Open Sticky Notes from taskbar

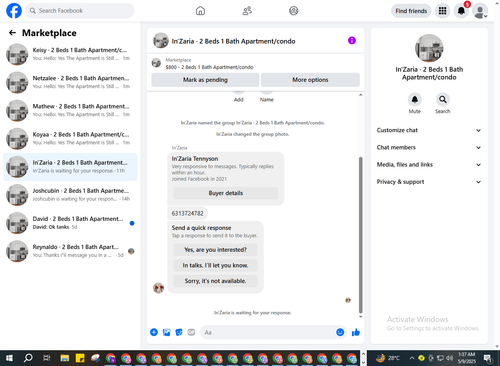click(80, 358)
